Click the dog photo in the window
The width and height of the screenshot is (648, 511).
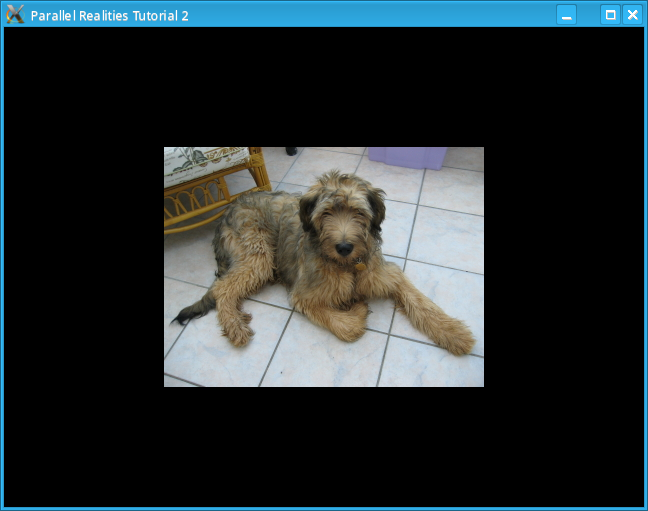[324, 267]
